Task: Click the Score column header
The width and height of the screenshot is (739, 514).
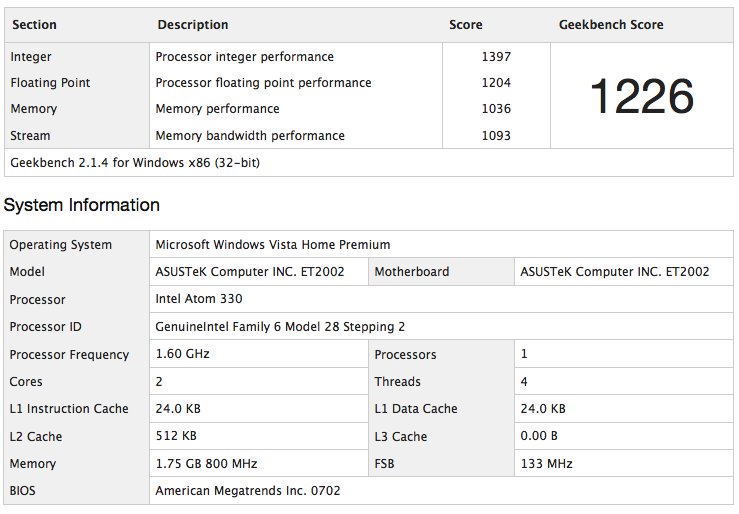Action: click(x=465, y=25)
